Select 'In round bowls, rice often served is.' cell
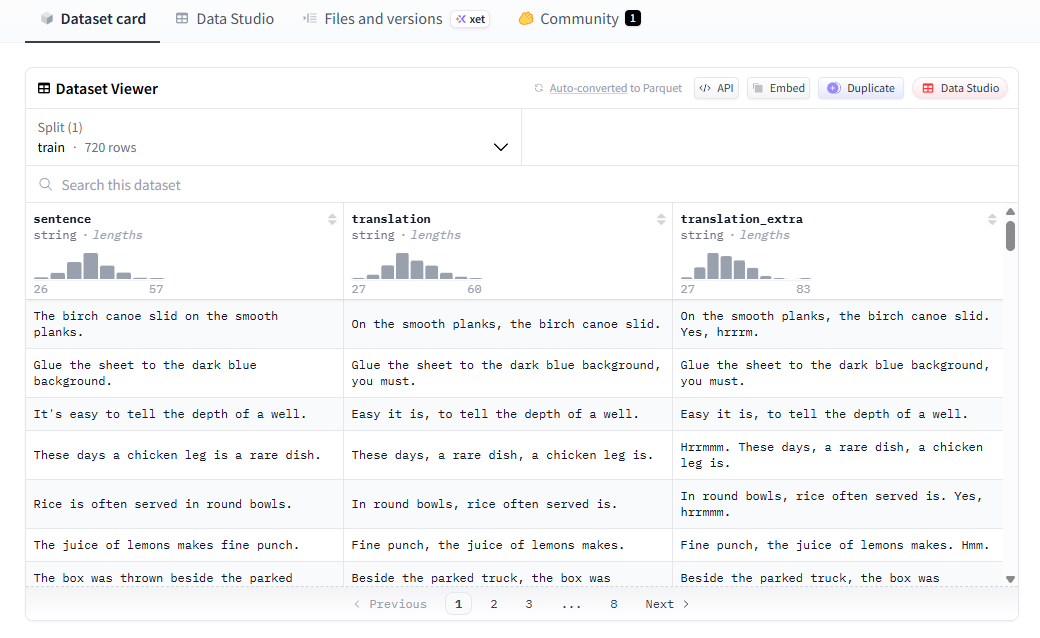Screen dimensions: 1040x638 (x=508, y=504)
